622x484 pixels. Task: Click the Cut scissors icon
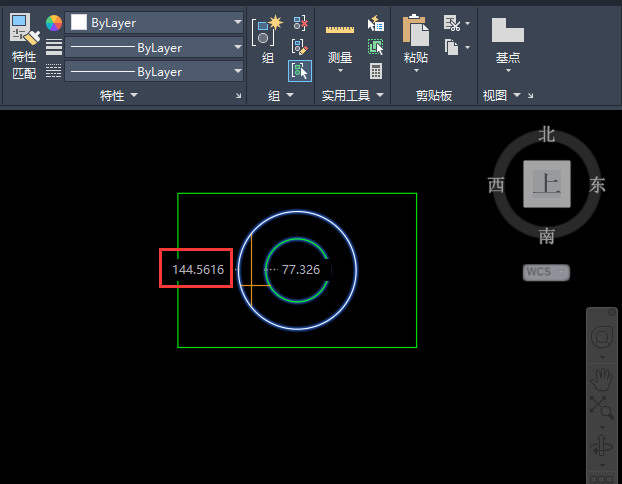pos(452,23)
